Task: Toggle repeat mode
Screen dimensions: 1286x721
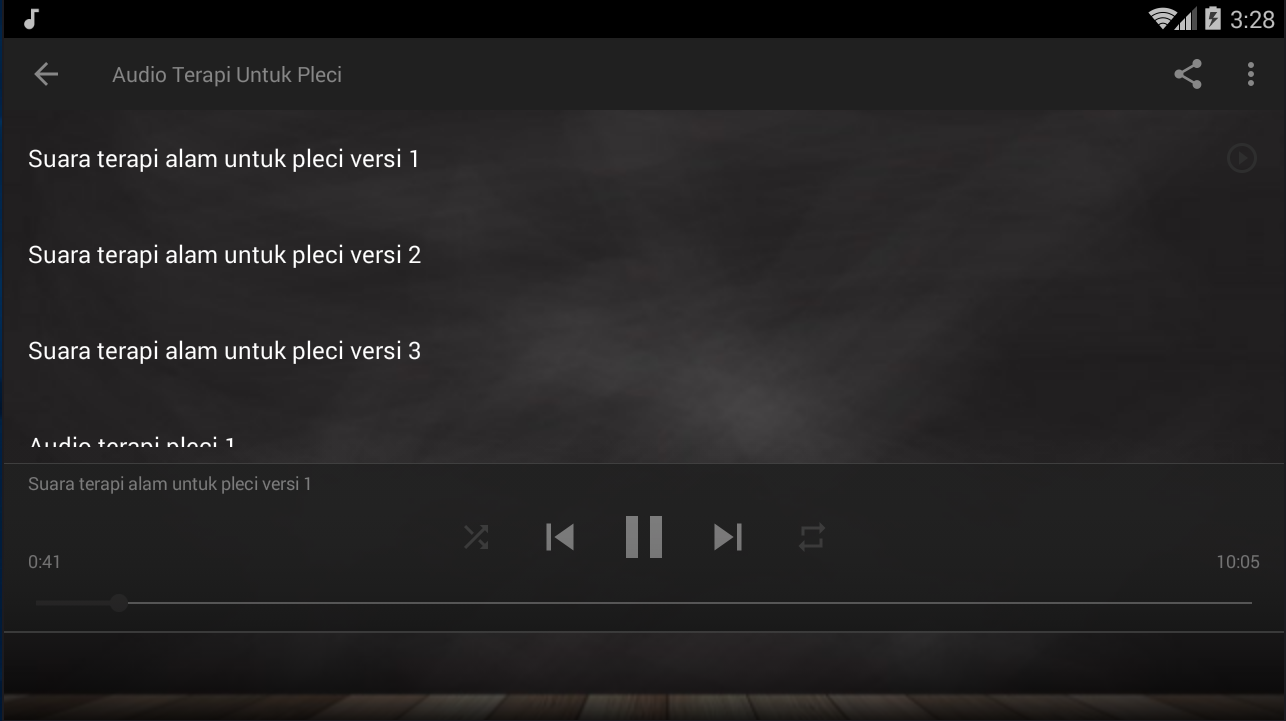Action: pyautogui.click(x=812, y=537)
